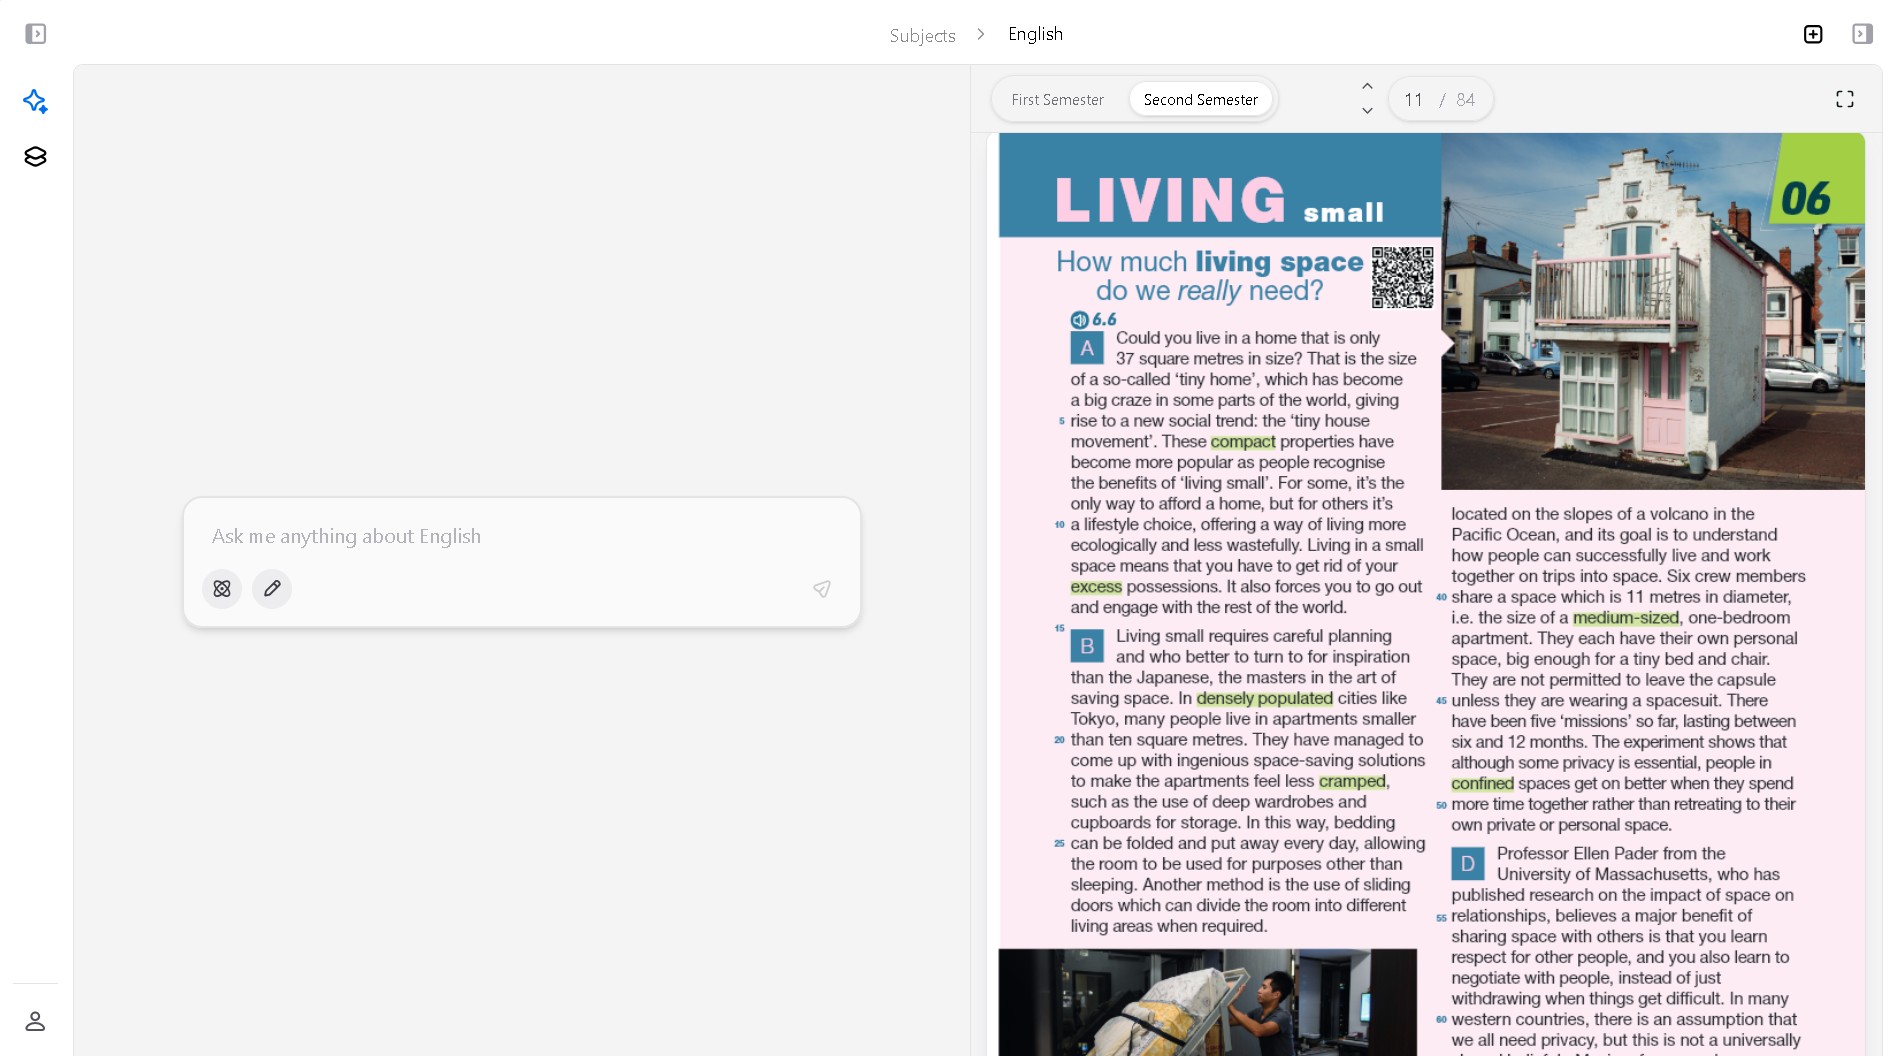1895x1056 pixels.
Task: Open the stacked layers icon in sidebar
Action: pyautogui.click(x=35, y=157)
